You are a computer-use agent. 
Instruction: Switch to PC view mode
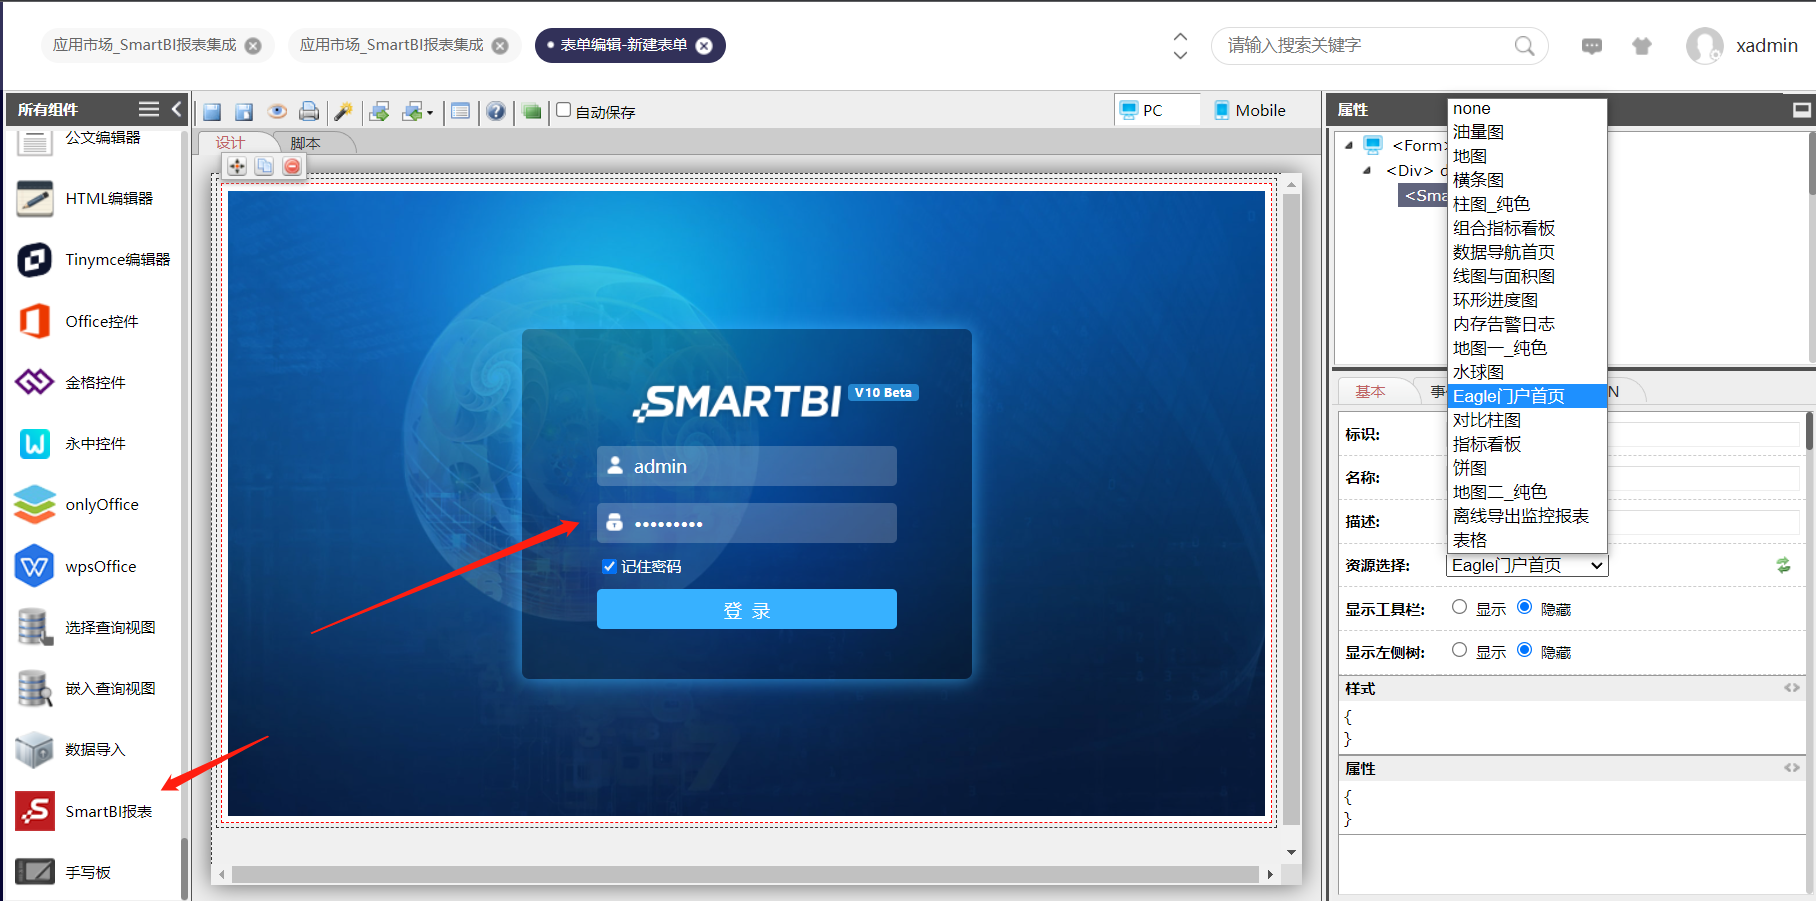tap(1157, 110)
